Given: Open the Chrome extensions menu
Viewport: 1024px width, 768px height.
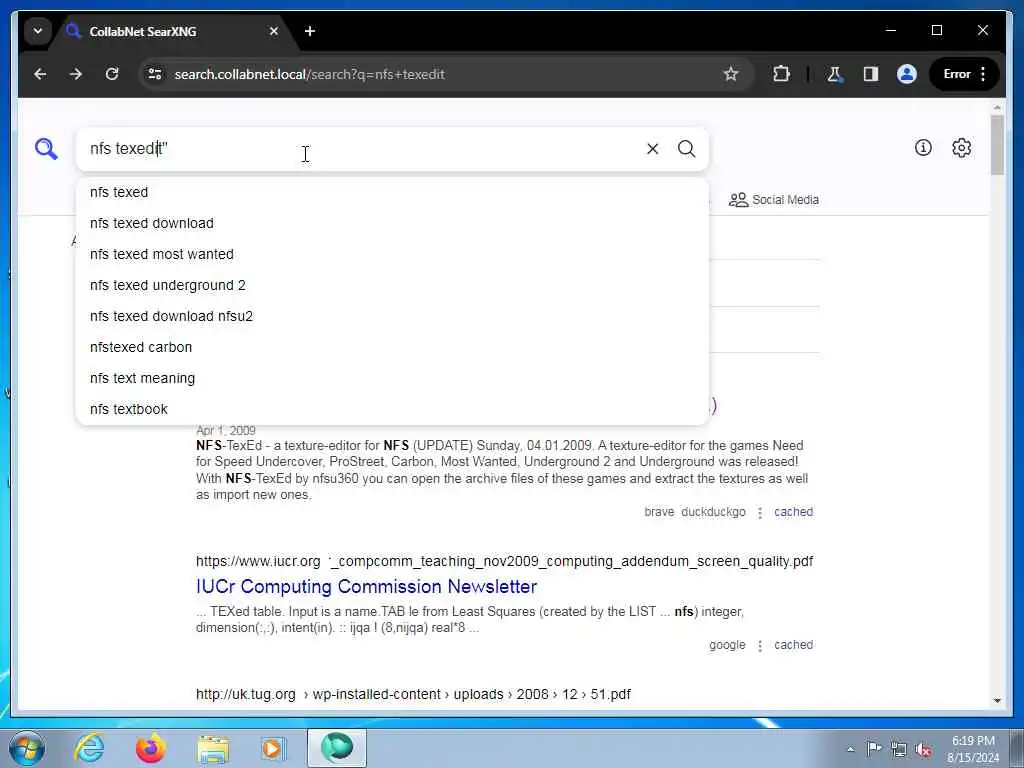Looking at the screenshot, I should 781,74.
